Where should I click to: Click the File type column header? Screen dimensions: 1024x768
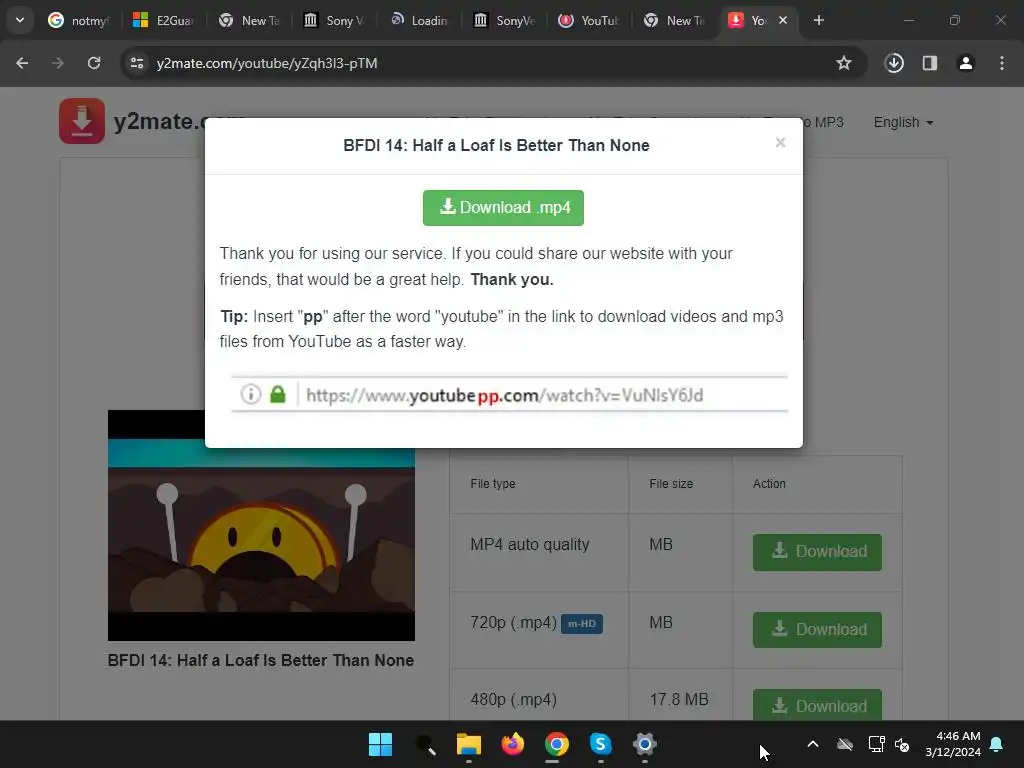(493, 484)
